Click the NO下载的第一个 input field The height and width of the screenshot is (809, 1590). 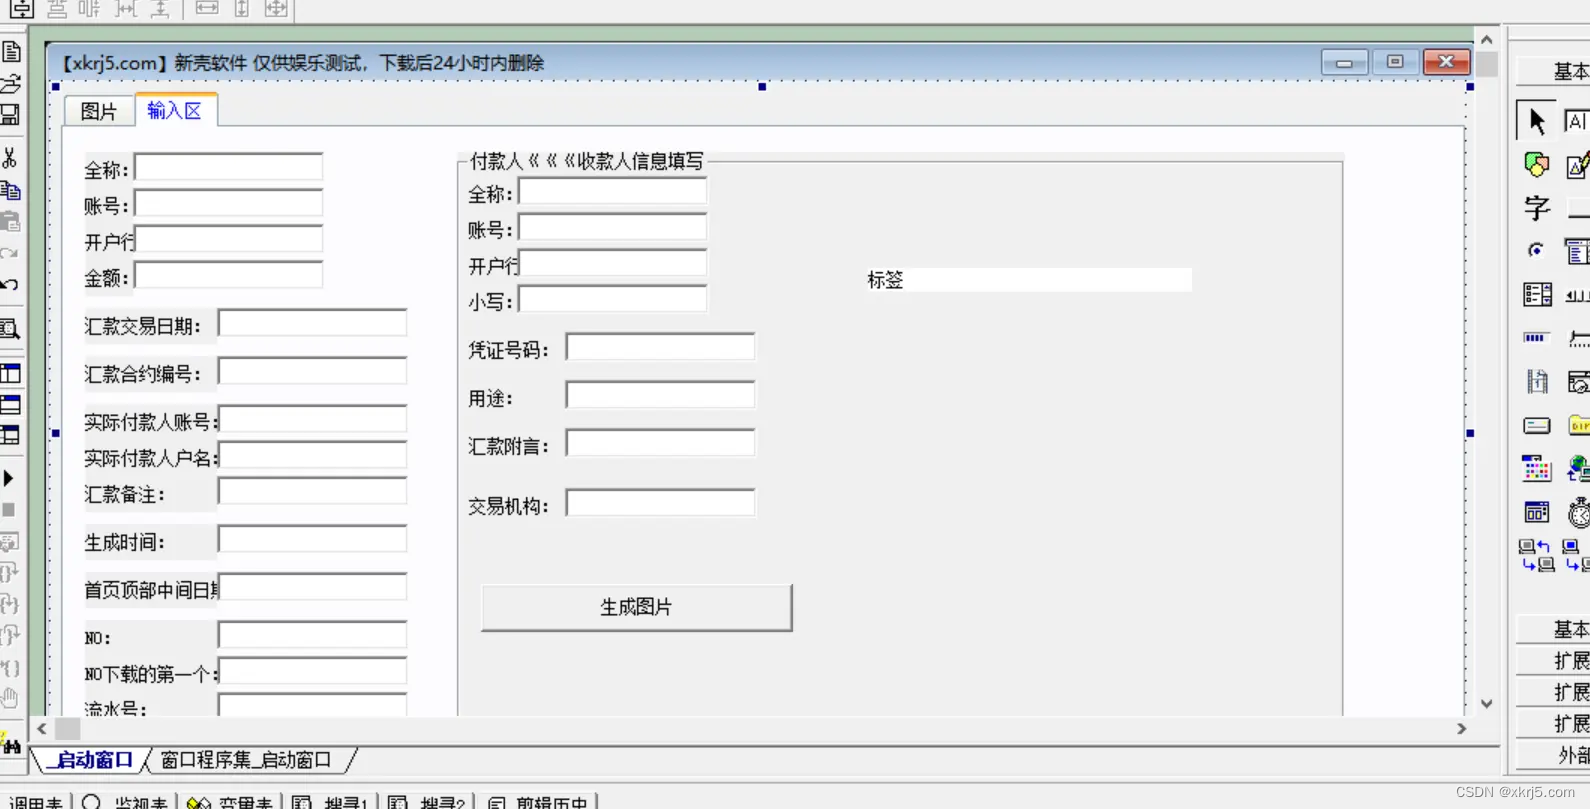(x=312, y=671)
